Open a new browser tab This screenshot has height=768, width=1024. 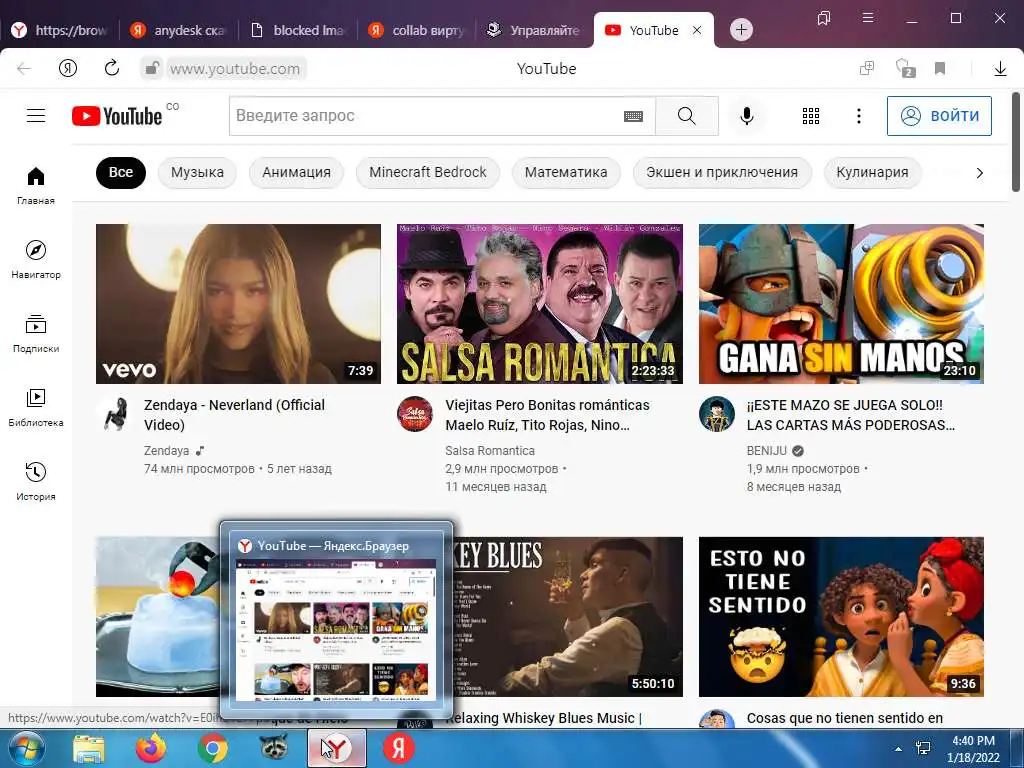741,30
